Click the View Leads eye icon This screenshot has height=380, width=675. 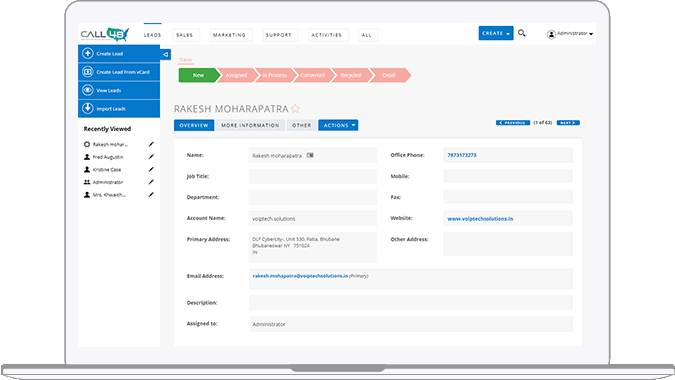[87, 90]
